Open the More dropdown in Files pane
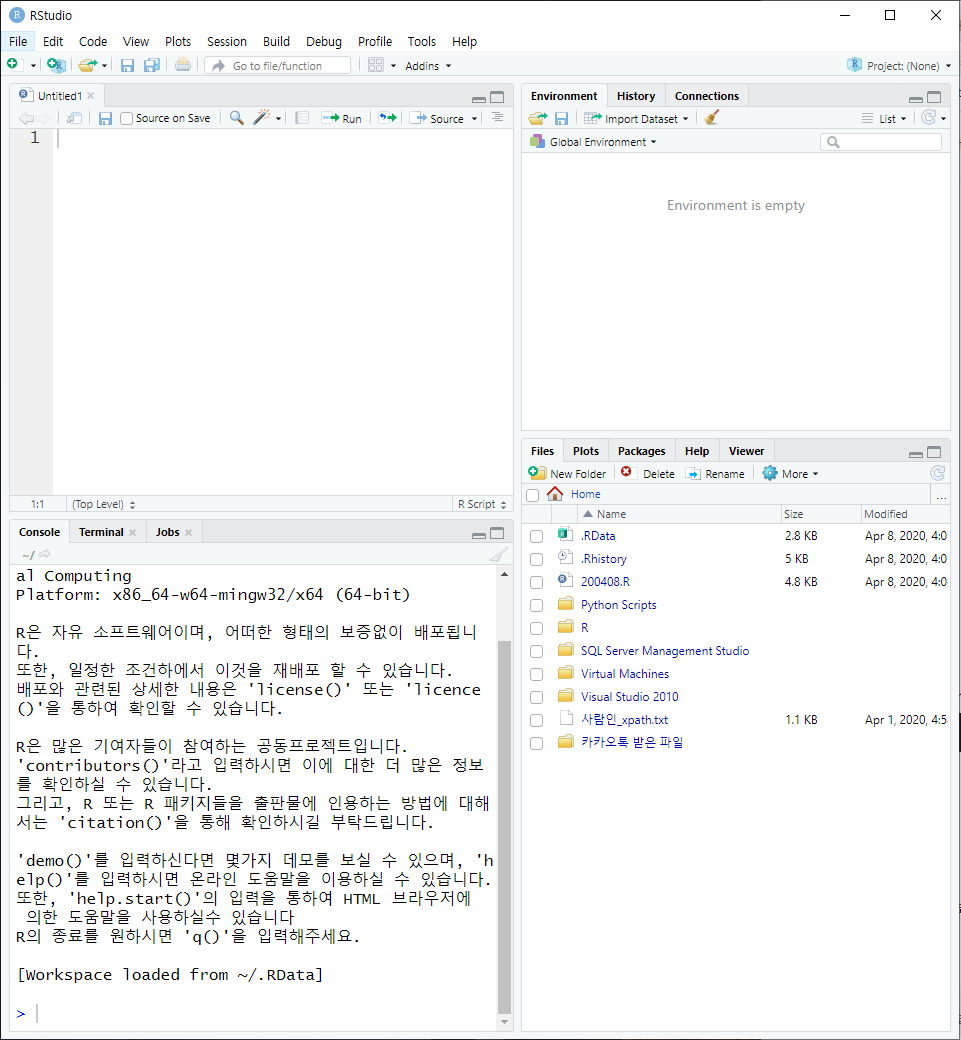961x1040 pixels. 791,474
